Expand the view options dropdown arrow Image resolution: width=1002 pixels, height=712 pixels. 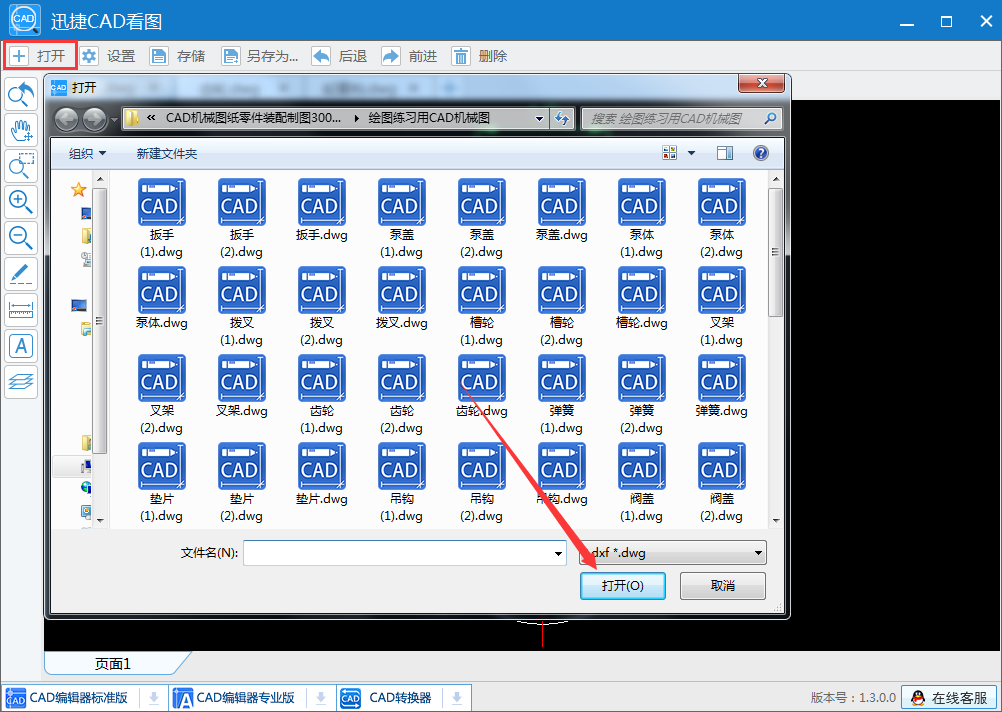point(691,153)
